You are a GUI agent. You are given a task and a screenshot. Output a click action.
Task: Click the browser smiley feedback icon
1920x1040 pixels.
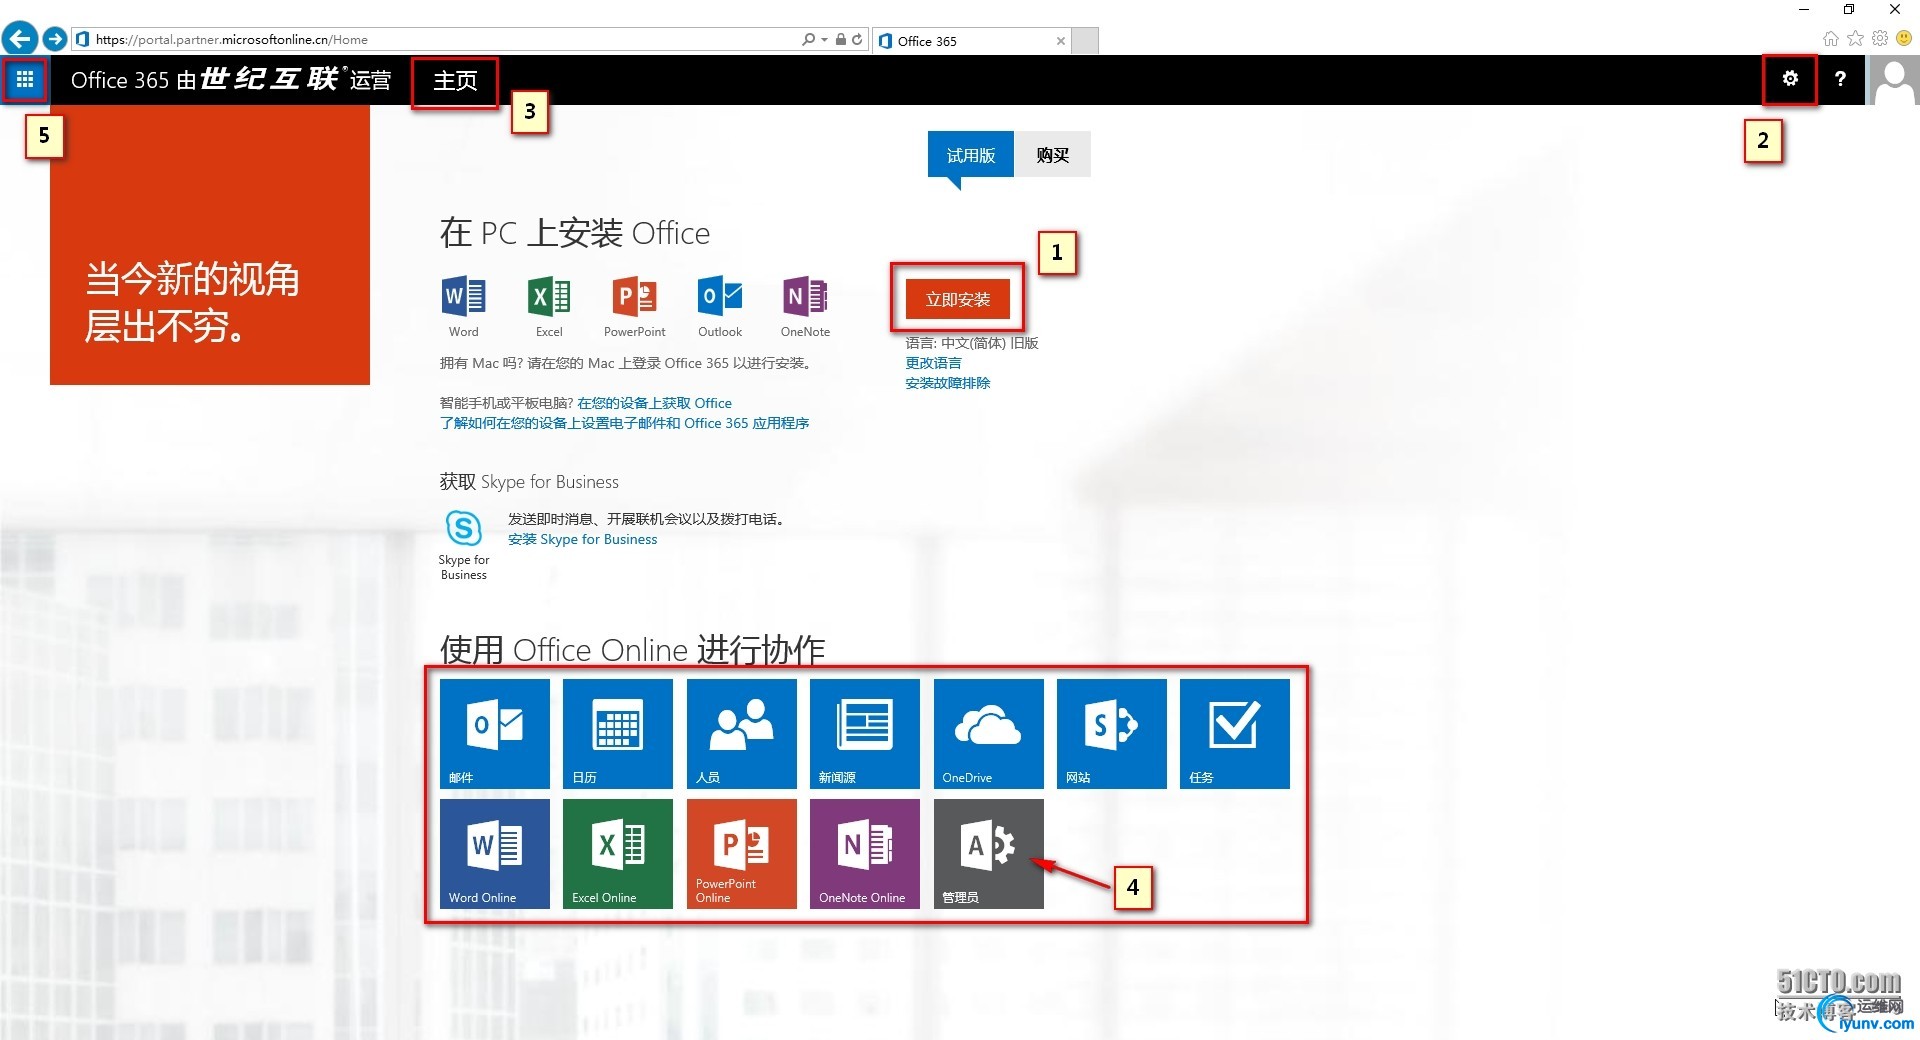1904,39
